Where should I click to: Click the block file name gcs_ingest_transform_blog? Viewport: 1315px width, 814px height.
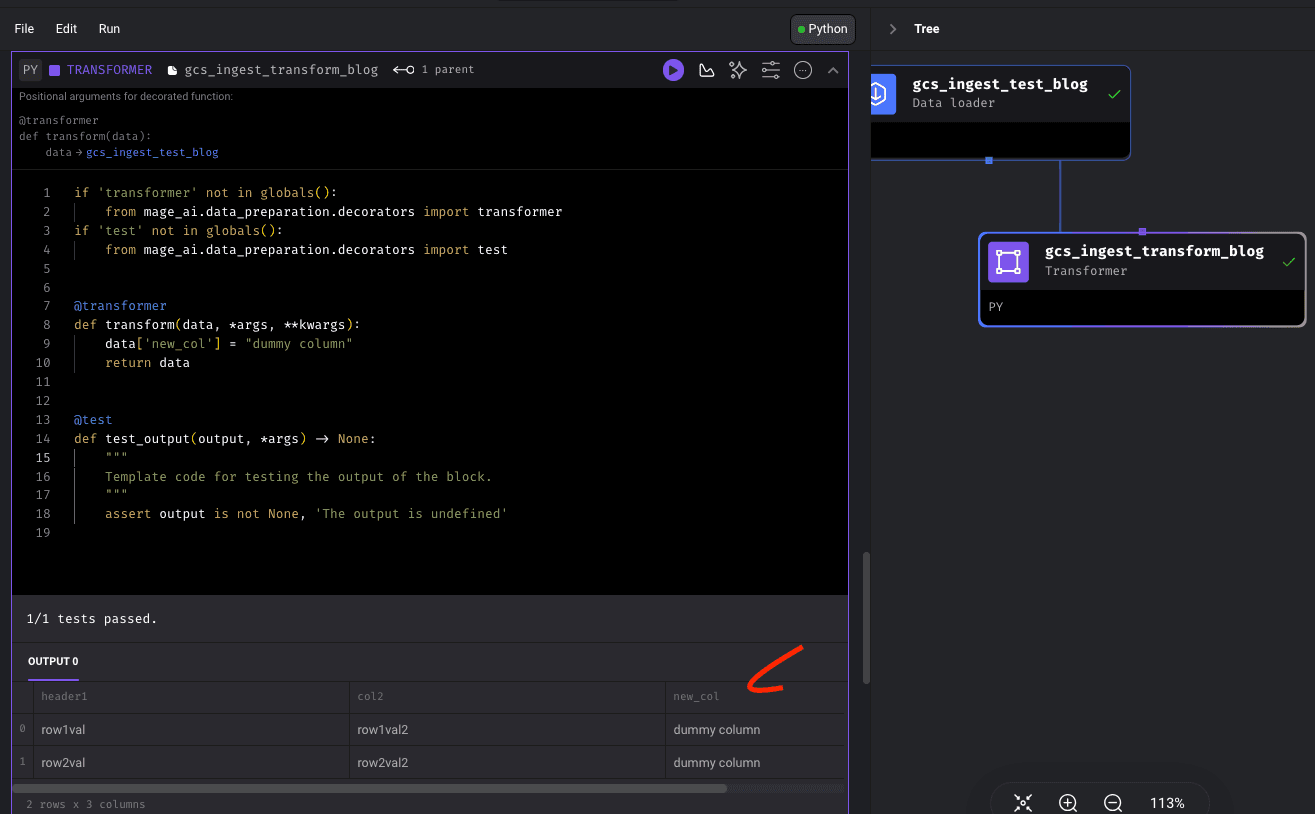(281, 70)
